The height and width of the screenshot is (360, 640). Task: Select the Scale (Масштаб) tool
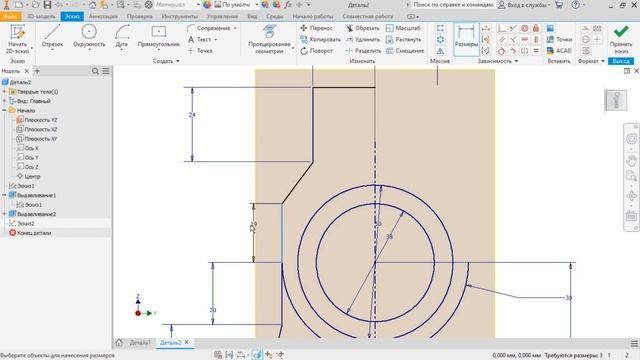403,28
